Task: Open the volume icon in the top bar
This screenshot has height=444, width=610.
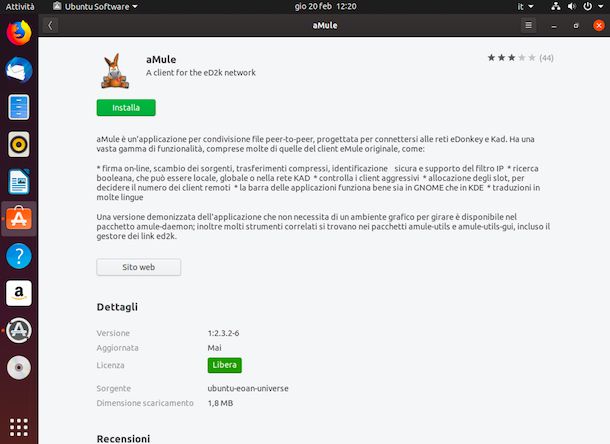Action: [x=571, y=6]
